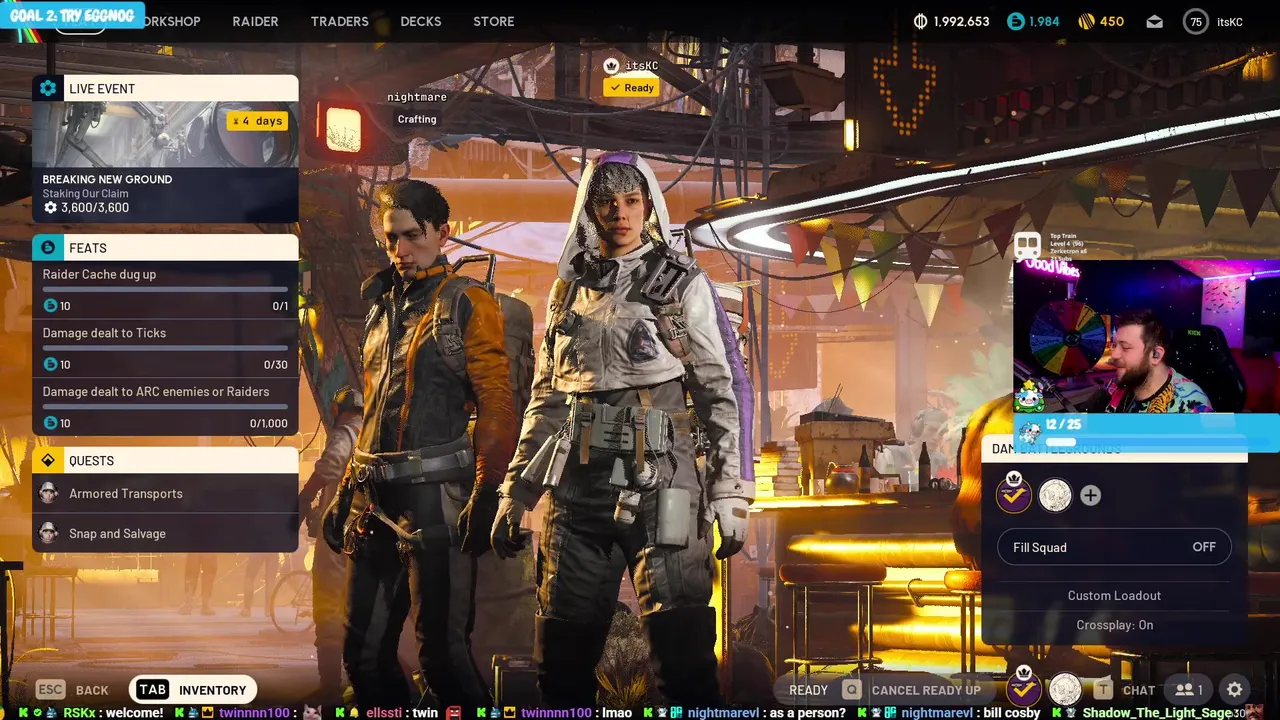Image resolution: width=1280 pixels, height=720 pixels.
Task: Click the LIVE EVENT header label
Action: 102,89
